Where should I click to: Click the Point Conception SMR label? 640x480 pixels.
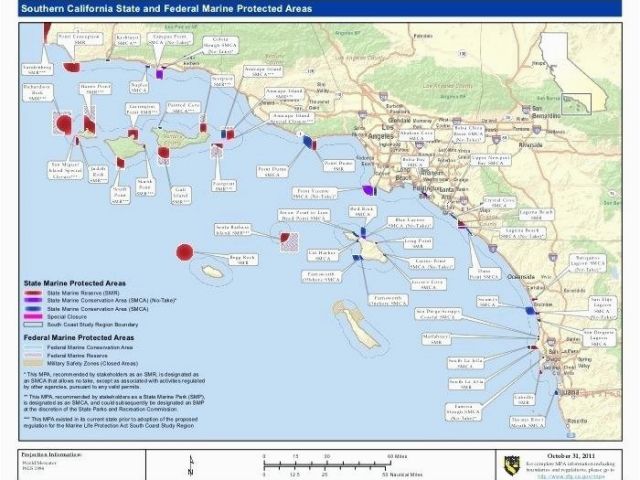80,39
